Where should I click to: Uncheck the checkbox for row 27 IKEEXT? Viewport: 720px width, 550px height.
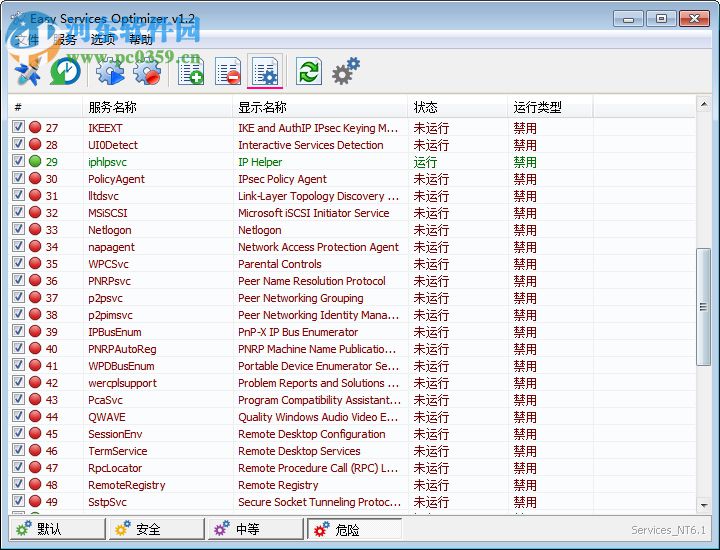pos(18,127)
